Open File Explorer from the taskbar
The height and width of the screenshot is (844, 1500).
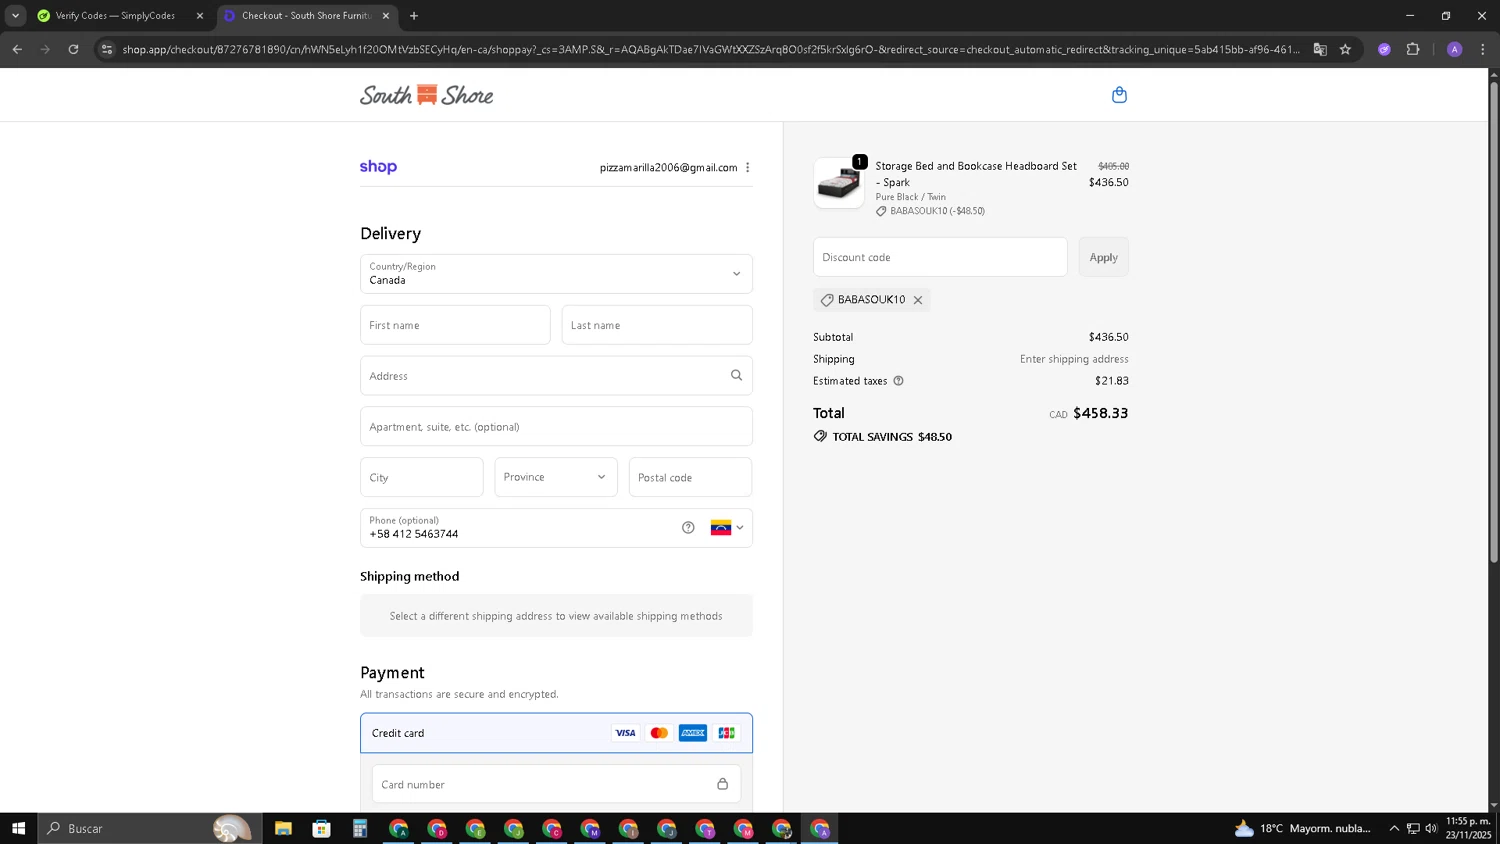[283, 828]
